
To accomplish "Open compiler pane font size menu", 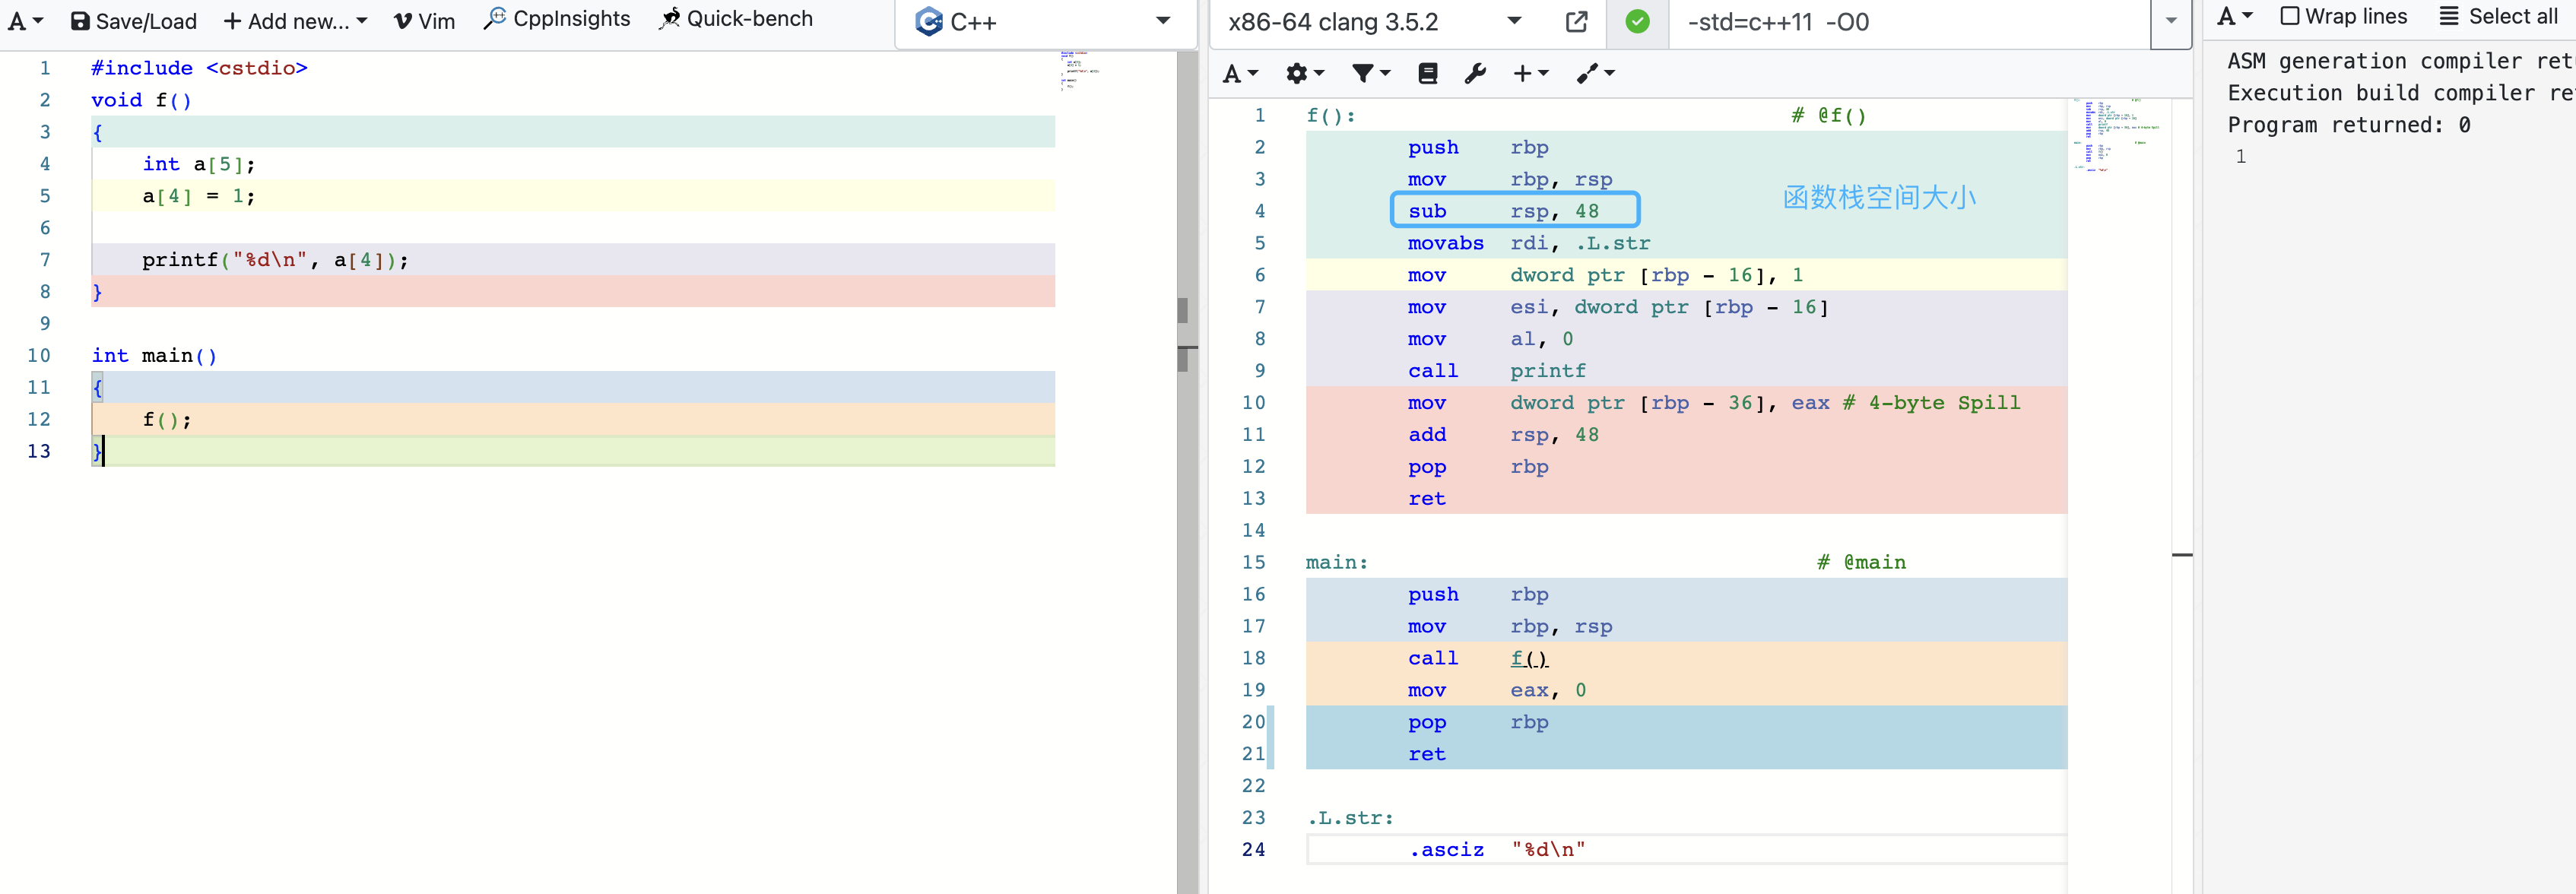I will [x=1240, y=73].
